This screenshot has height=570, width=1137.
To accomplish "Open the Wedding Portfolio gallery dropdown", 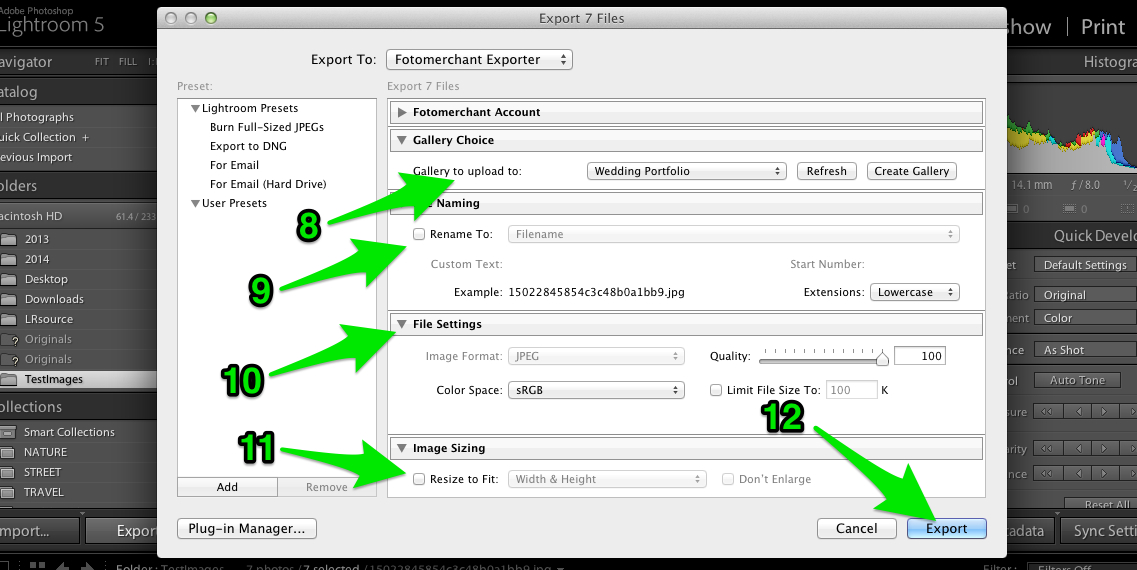I will (x=687, y=171).
